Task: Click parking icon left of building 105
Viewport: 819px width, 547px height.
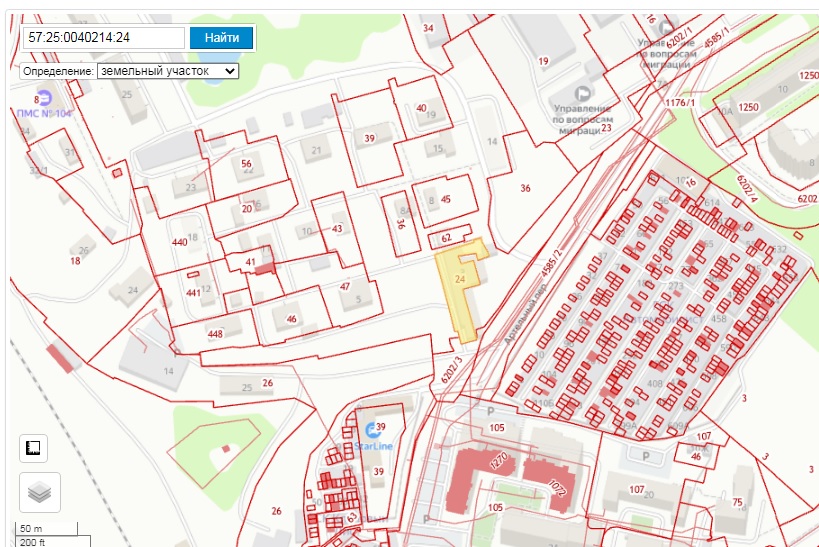Action: click(489, 411)
